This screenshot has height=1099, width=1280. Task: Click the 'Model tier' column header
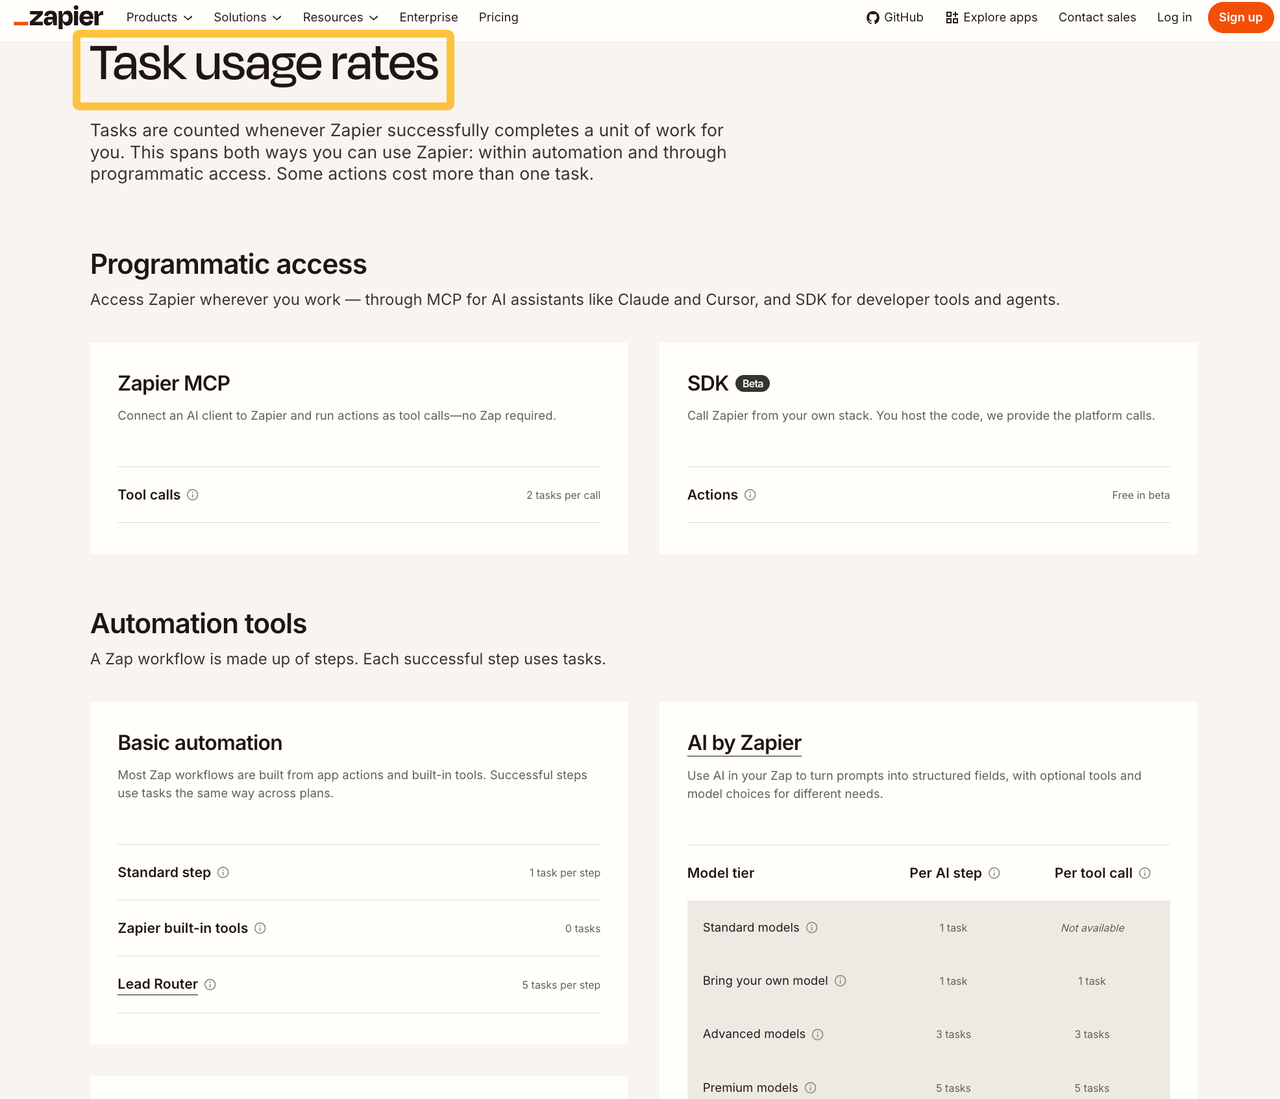[x=721, y=873]
